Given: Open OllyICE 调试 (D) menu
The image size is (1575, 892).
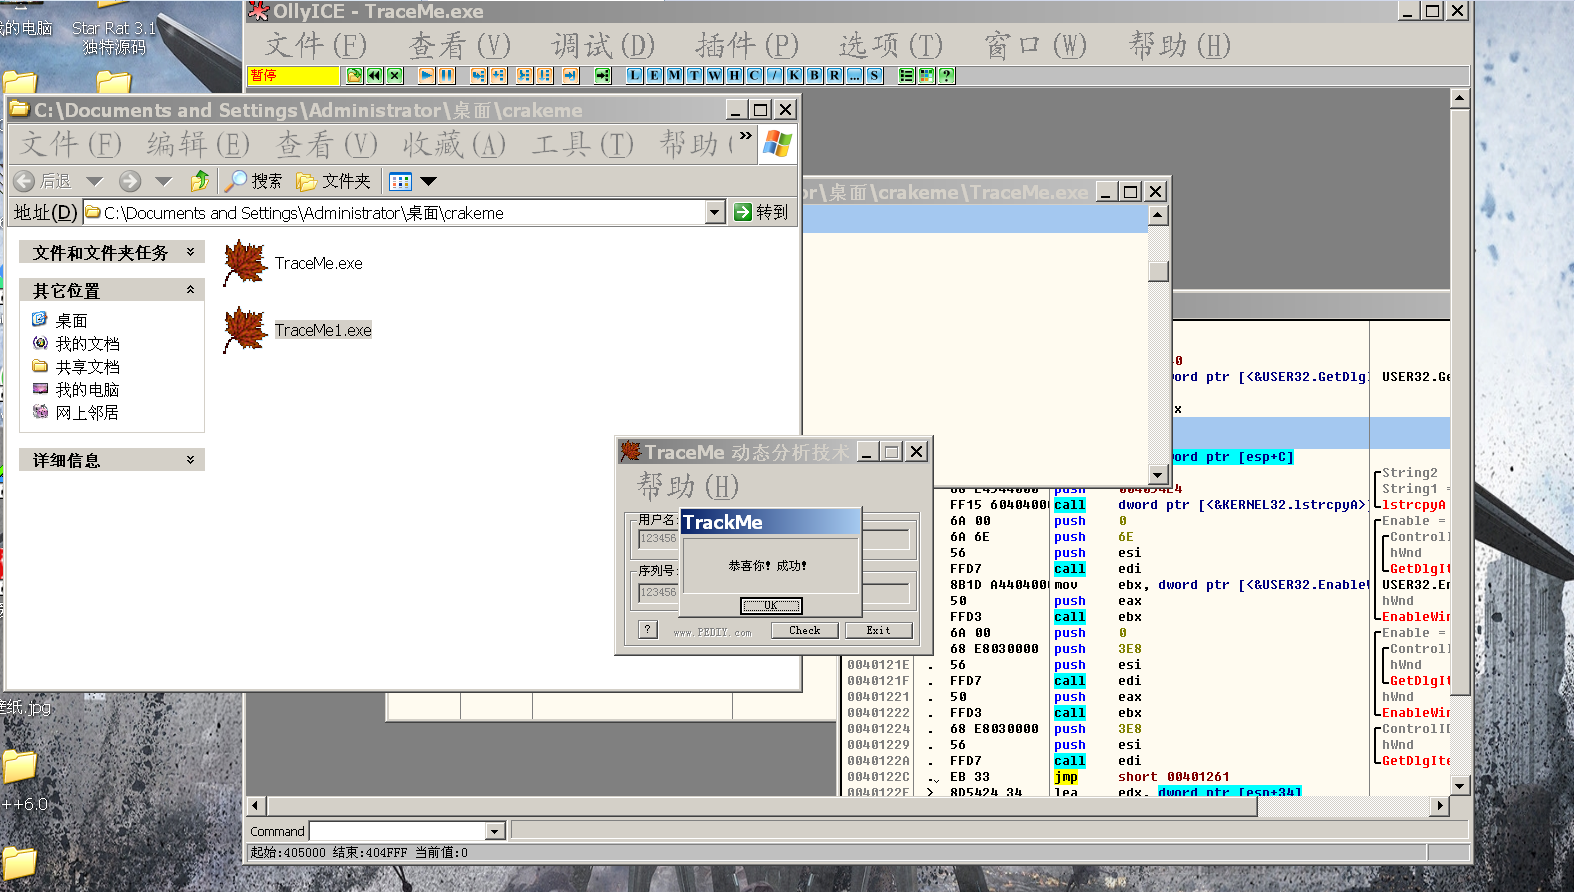Looking at the screenshot, I should click(603, 45).
